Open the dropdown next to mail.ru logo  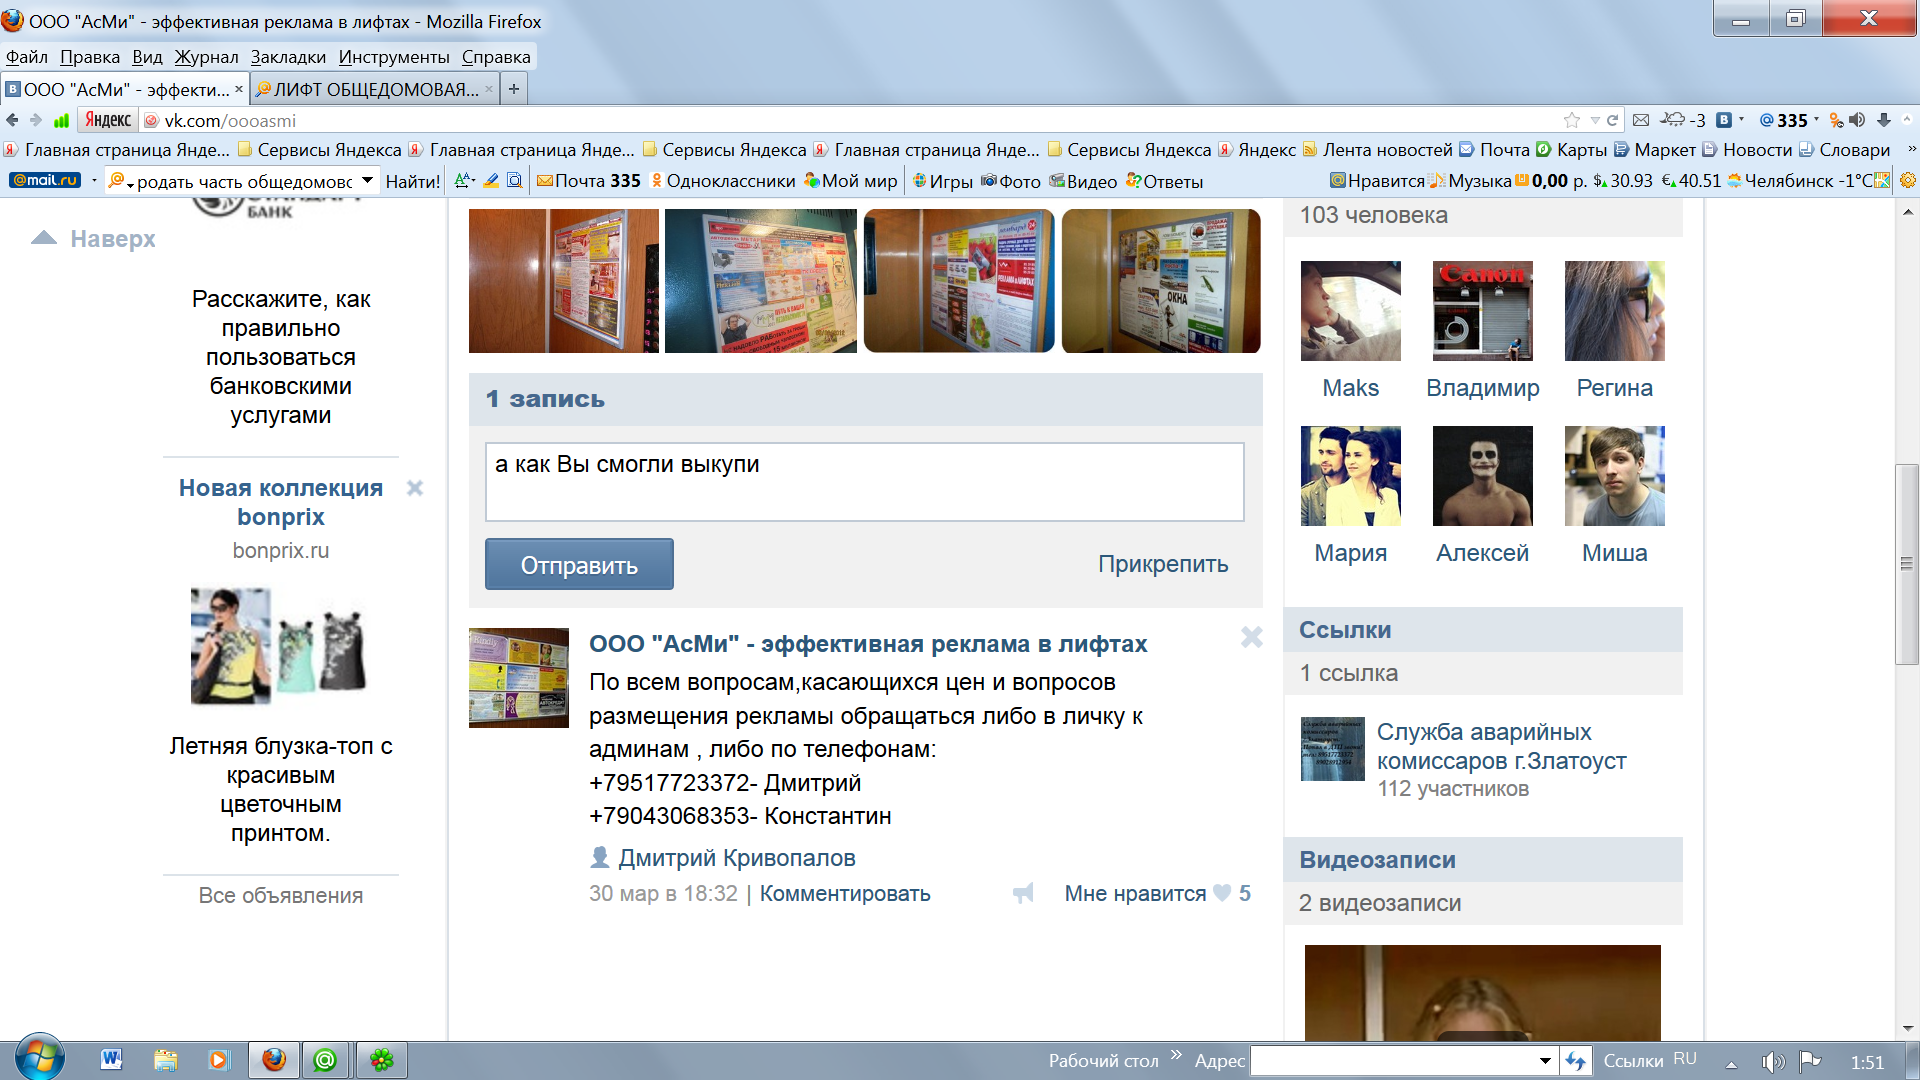pos(94,181)
